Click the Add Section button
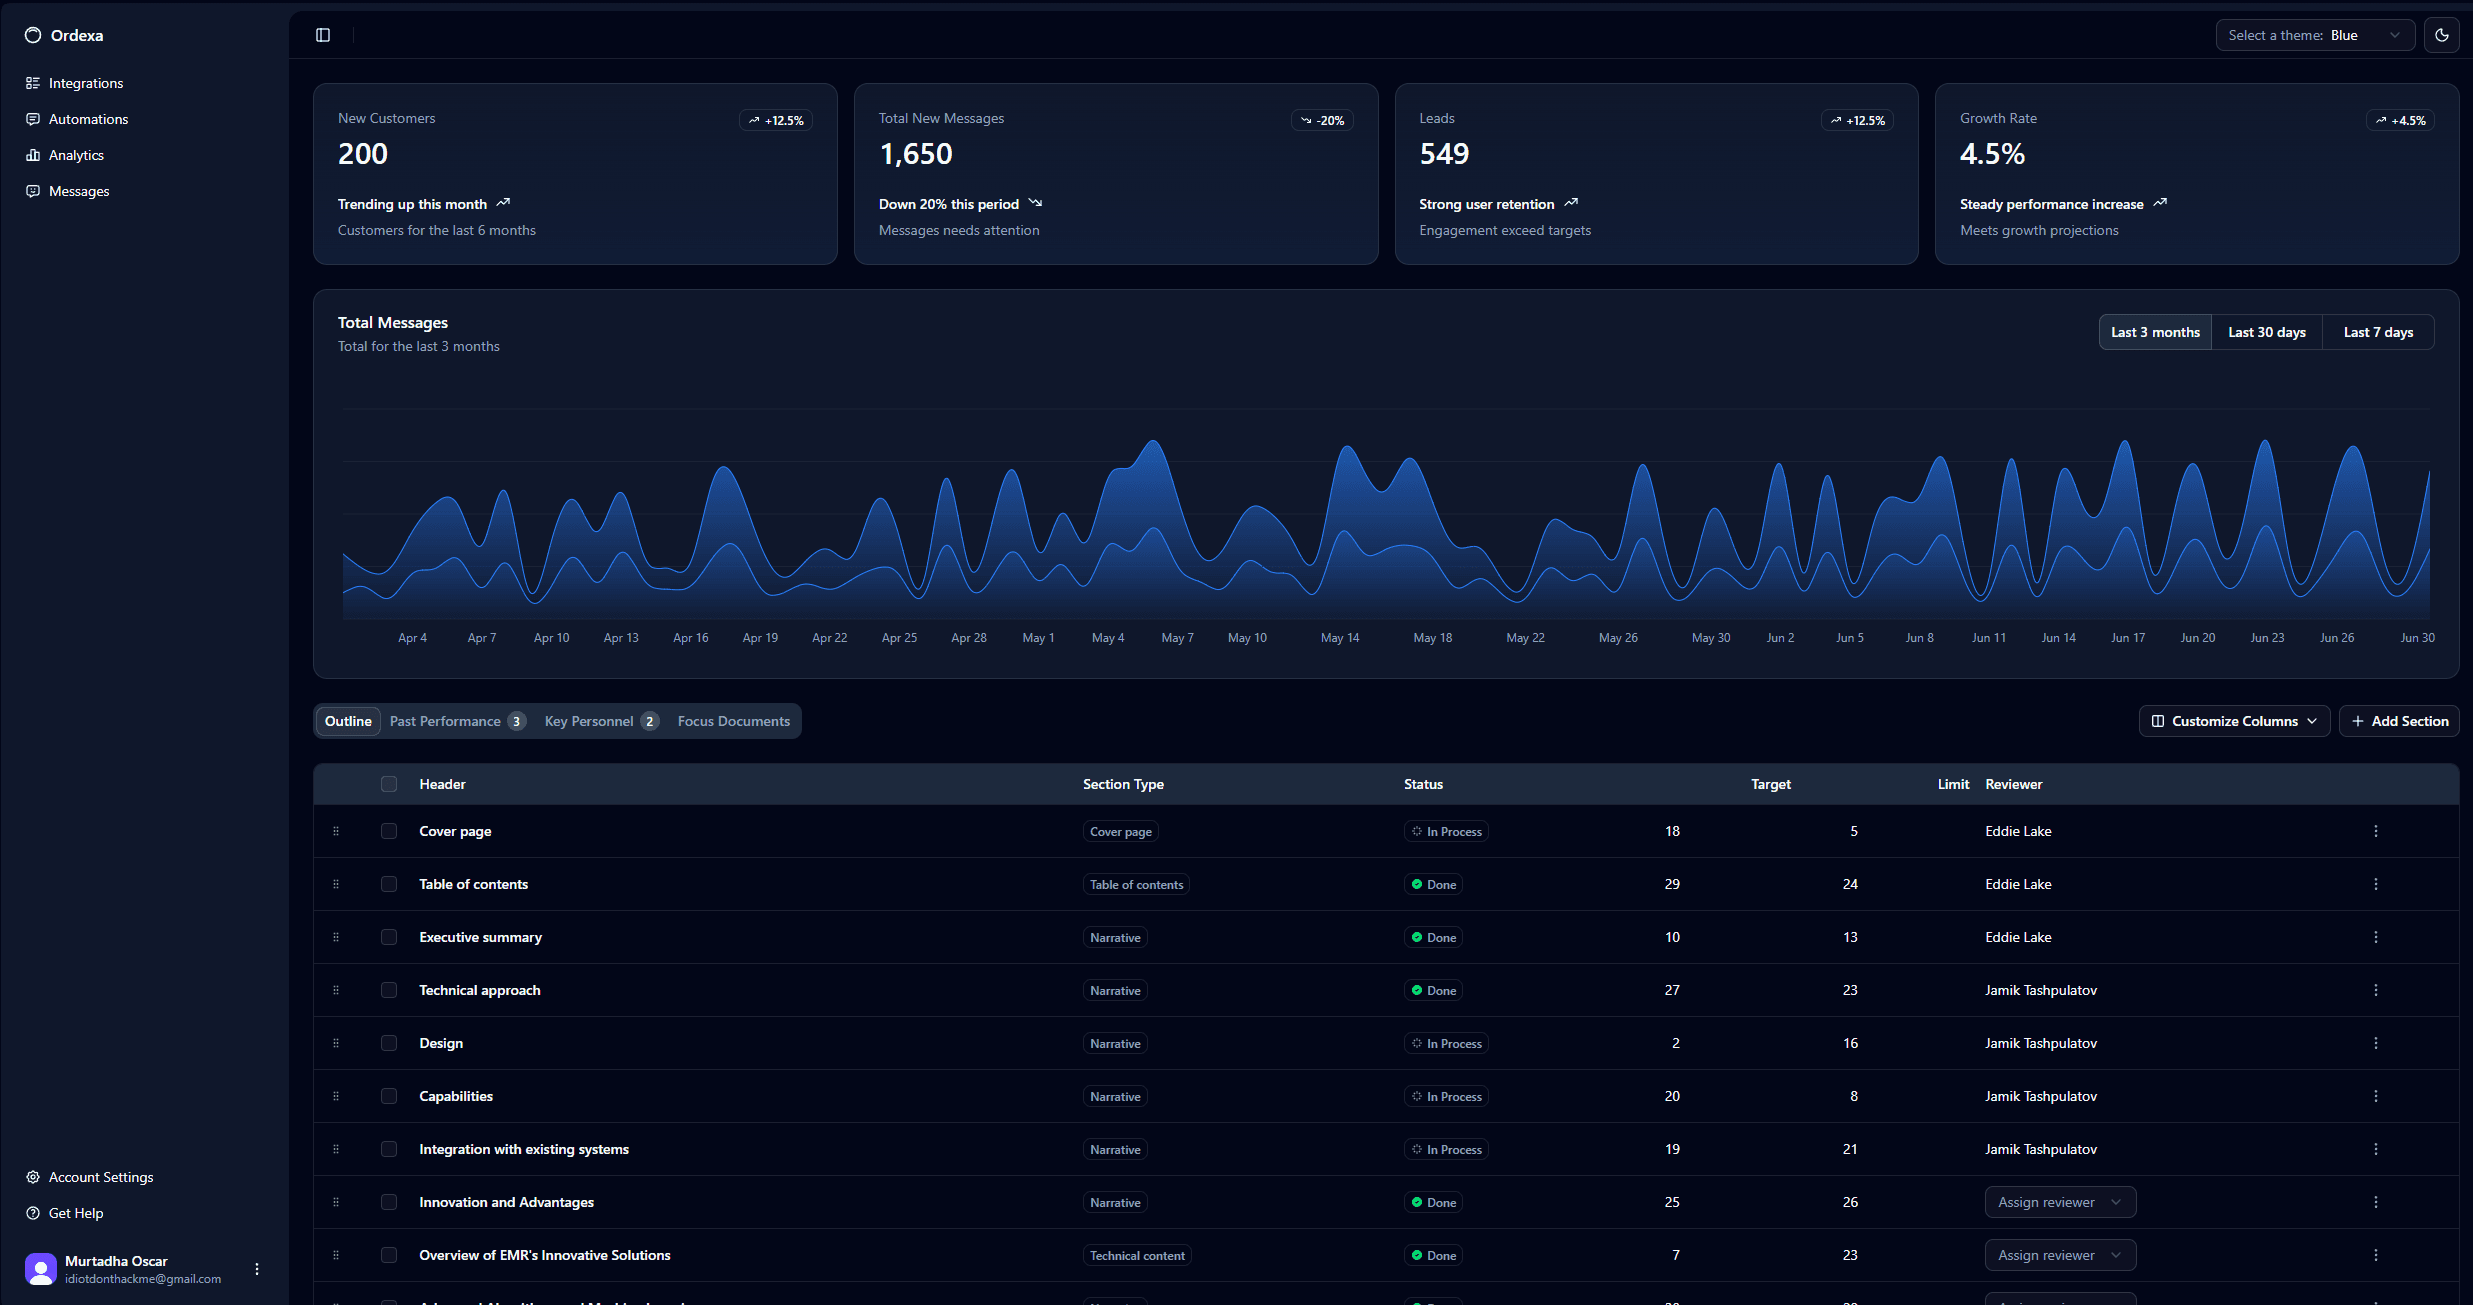 click(2399, 721)
